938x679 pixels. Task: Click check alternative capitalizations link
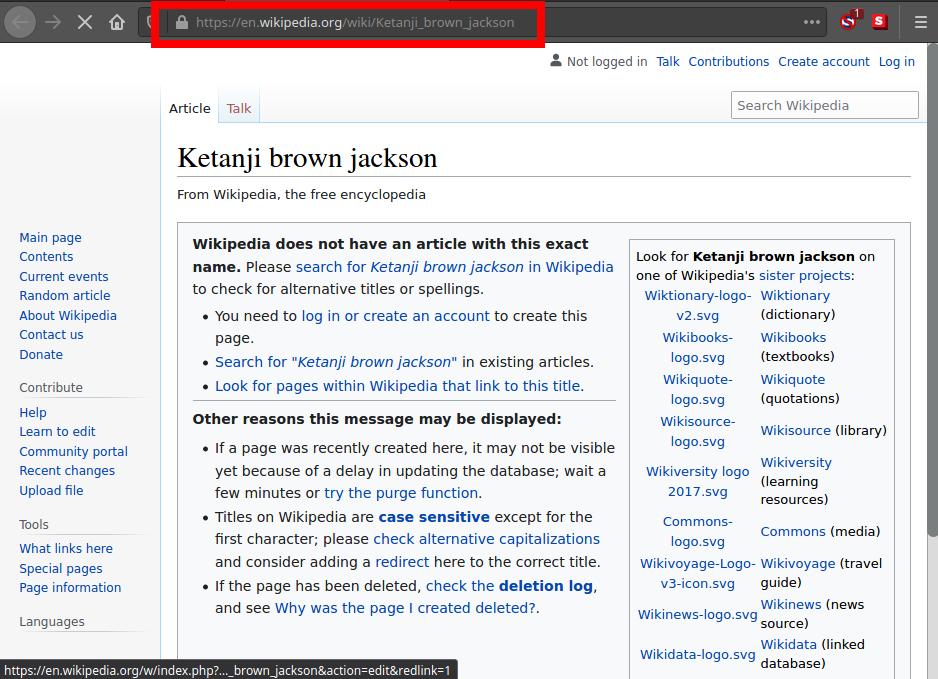click(x=486, y=539)
